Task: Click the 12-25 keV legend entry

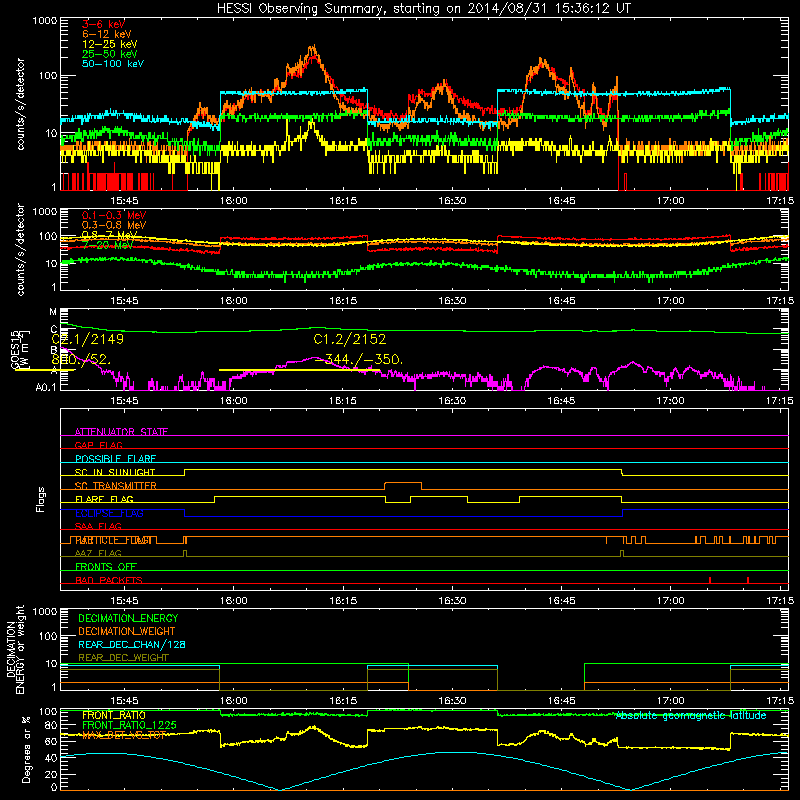Action: tap(110, 44)
